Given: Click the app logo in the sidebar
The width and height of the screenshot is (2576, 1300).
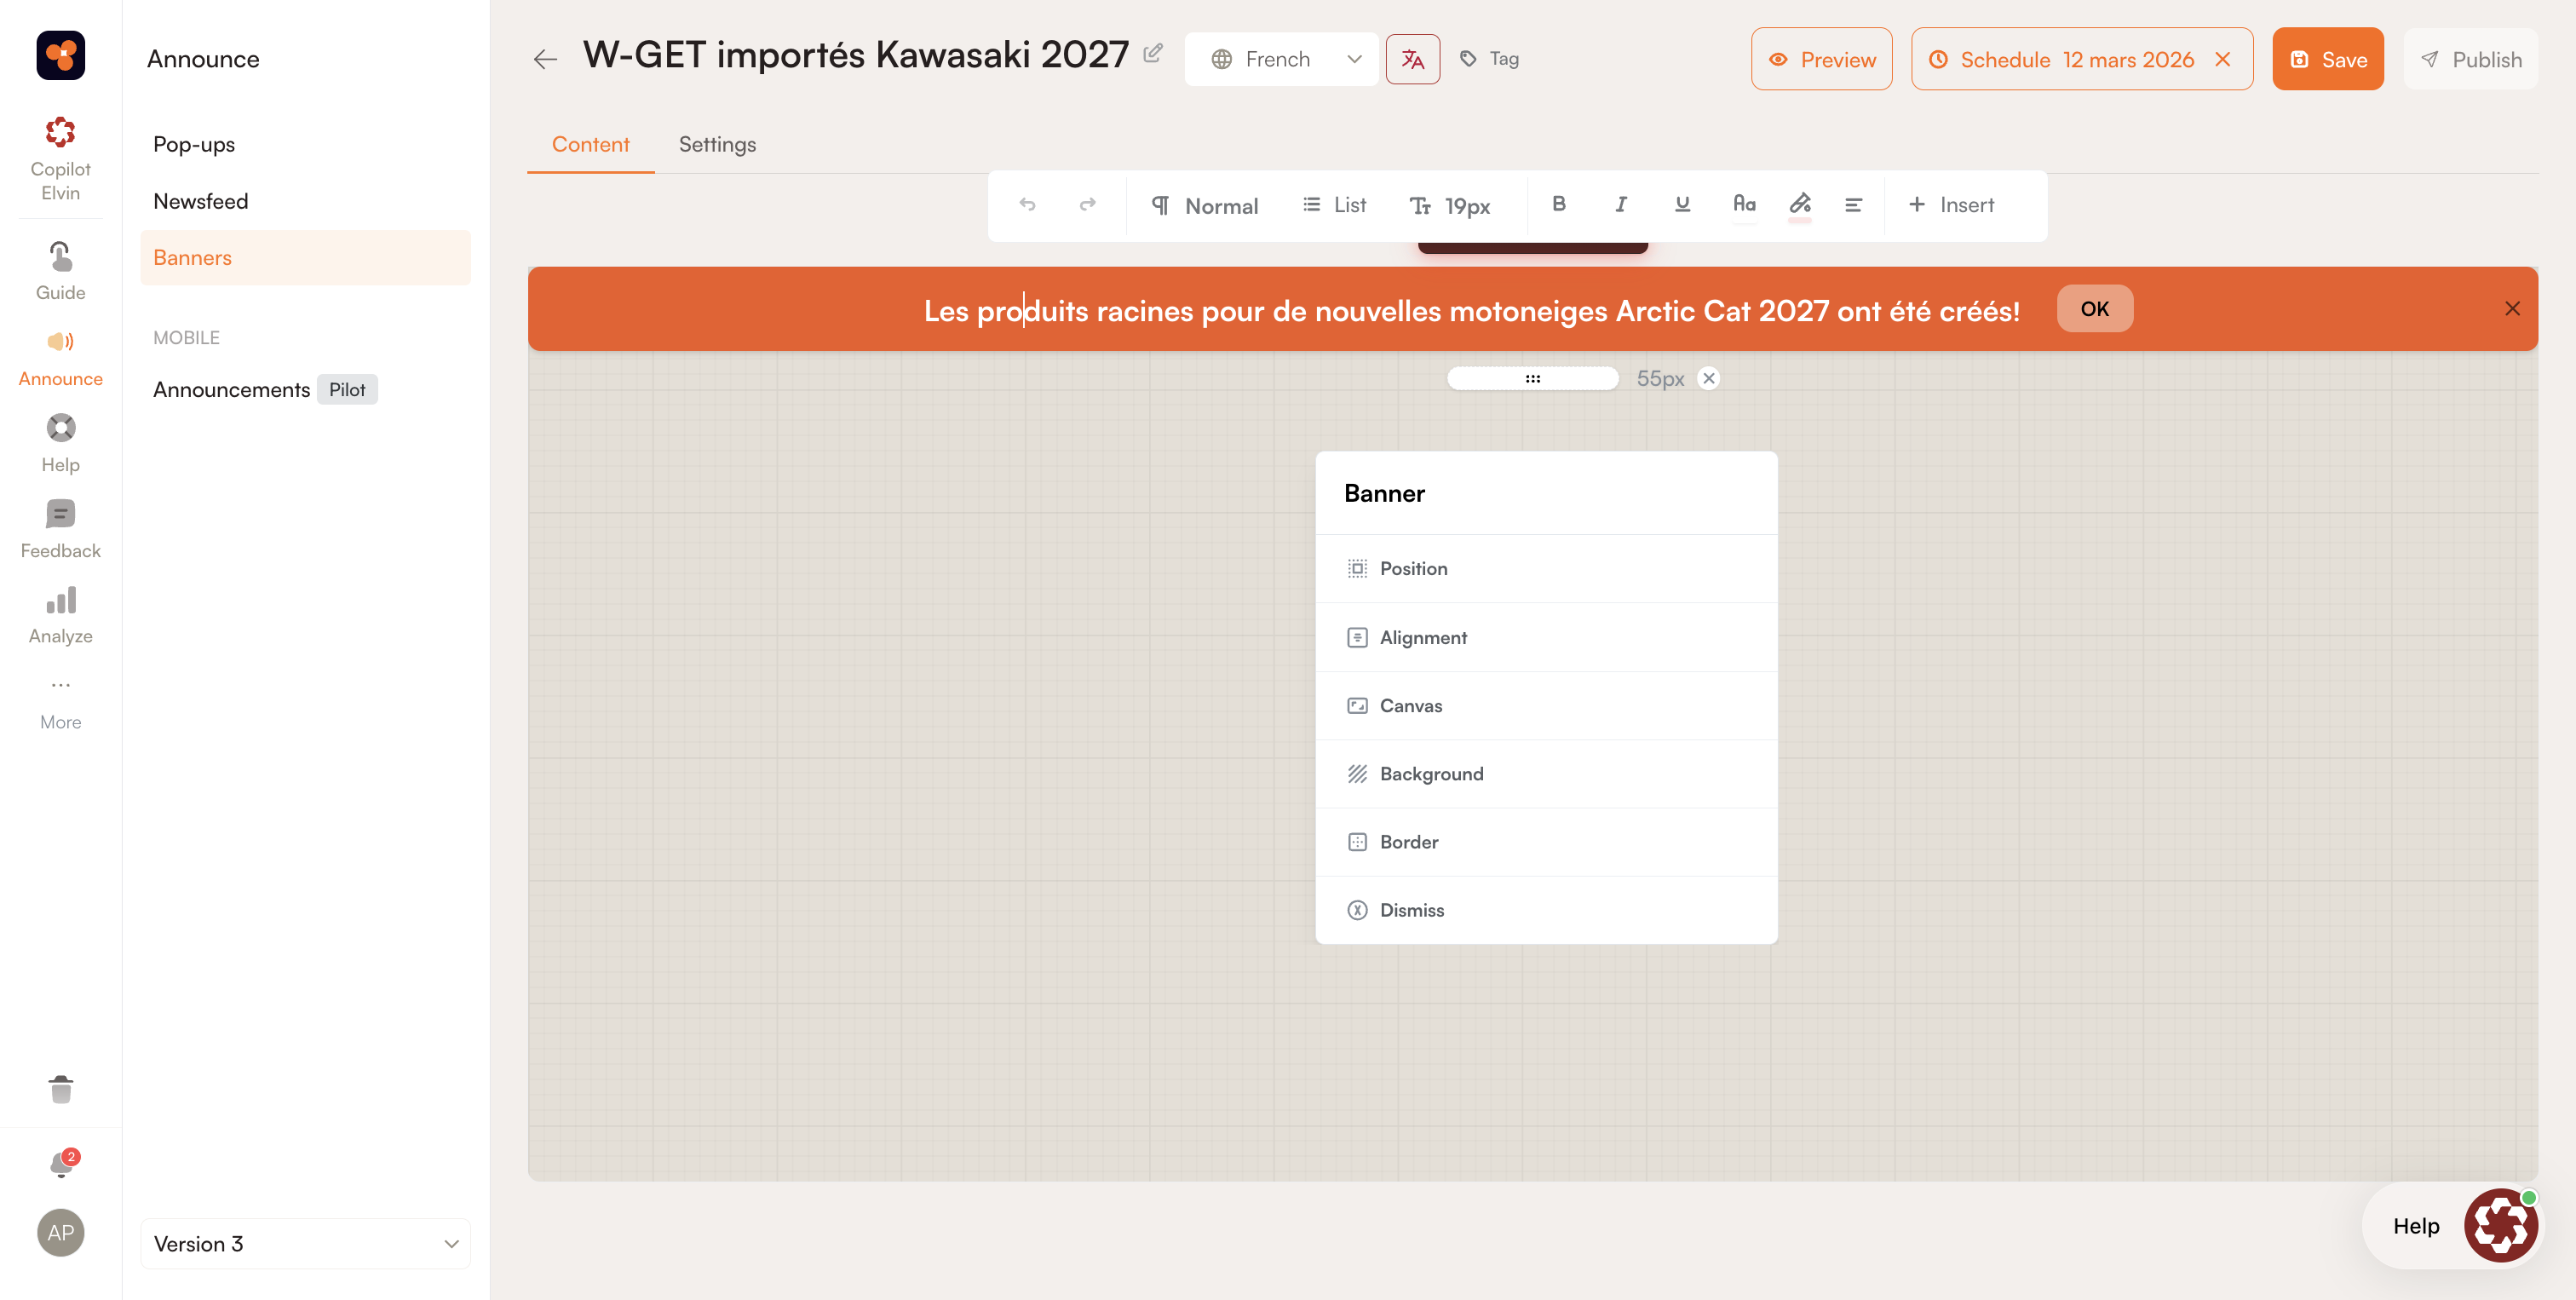Looking at the screenshot, I should (60, 55).
